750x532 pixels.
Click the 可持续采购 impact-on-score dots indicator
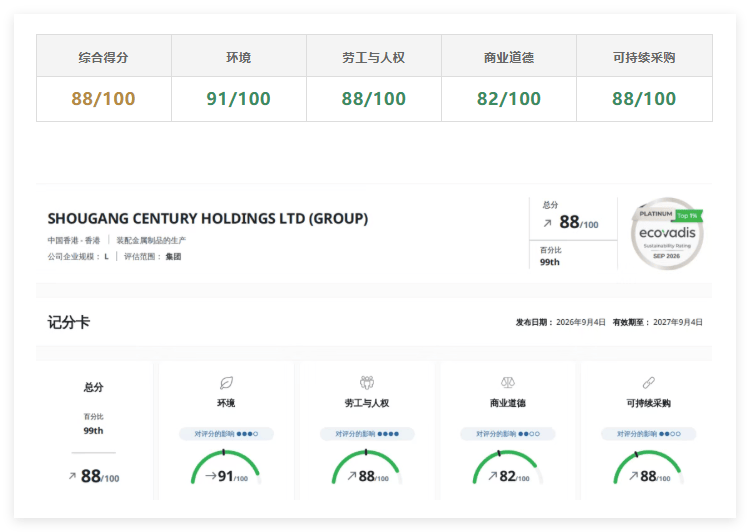(649, 434)
